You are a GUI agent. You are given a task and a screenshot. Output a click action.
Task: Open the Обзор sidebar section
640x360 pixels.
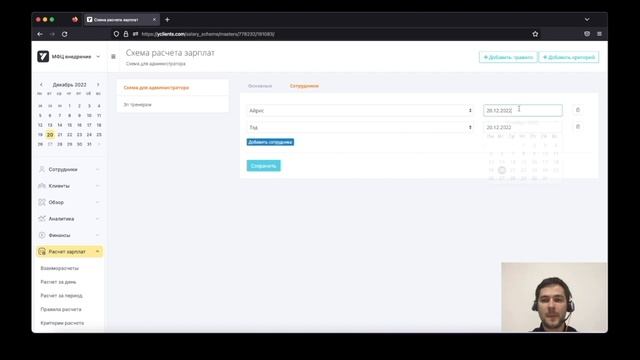click(x=56, y=202)
